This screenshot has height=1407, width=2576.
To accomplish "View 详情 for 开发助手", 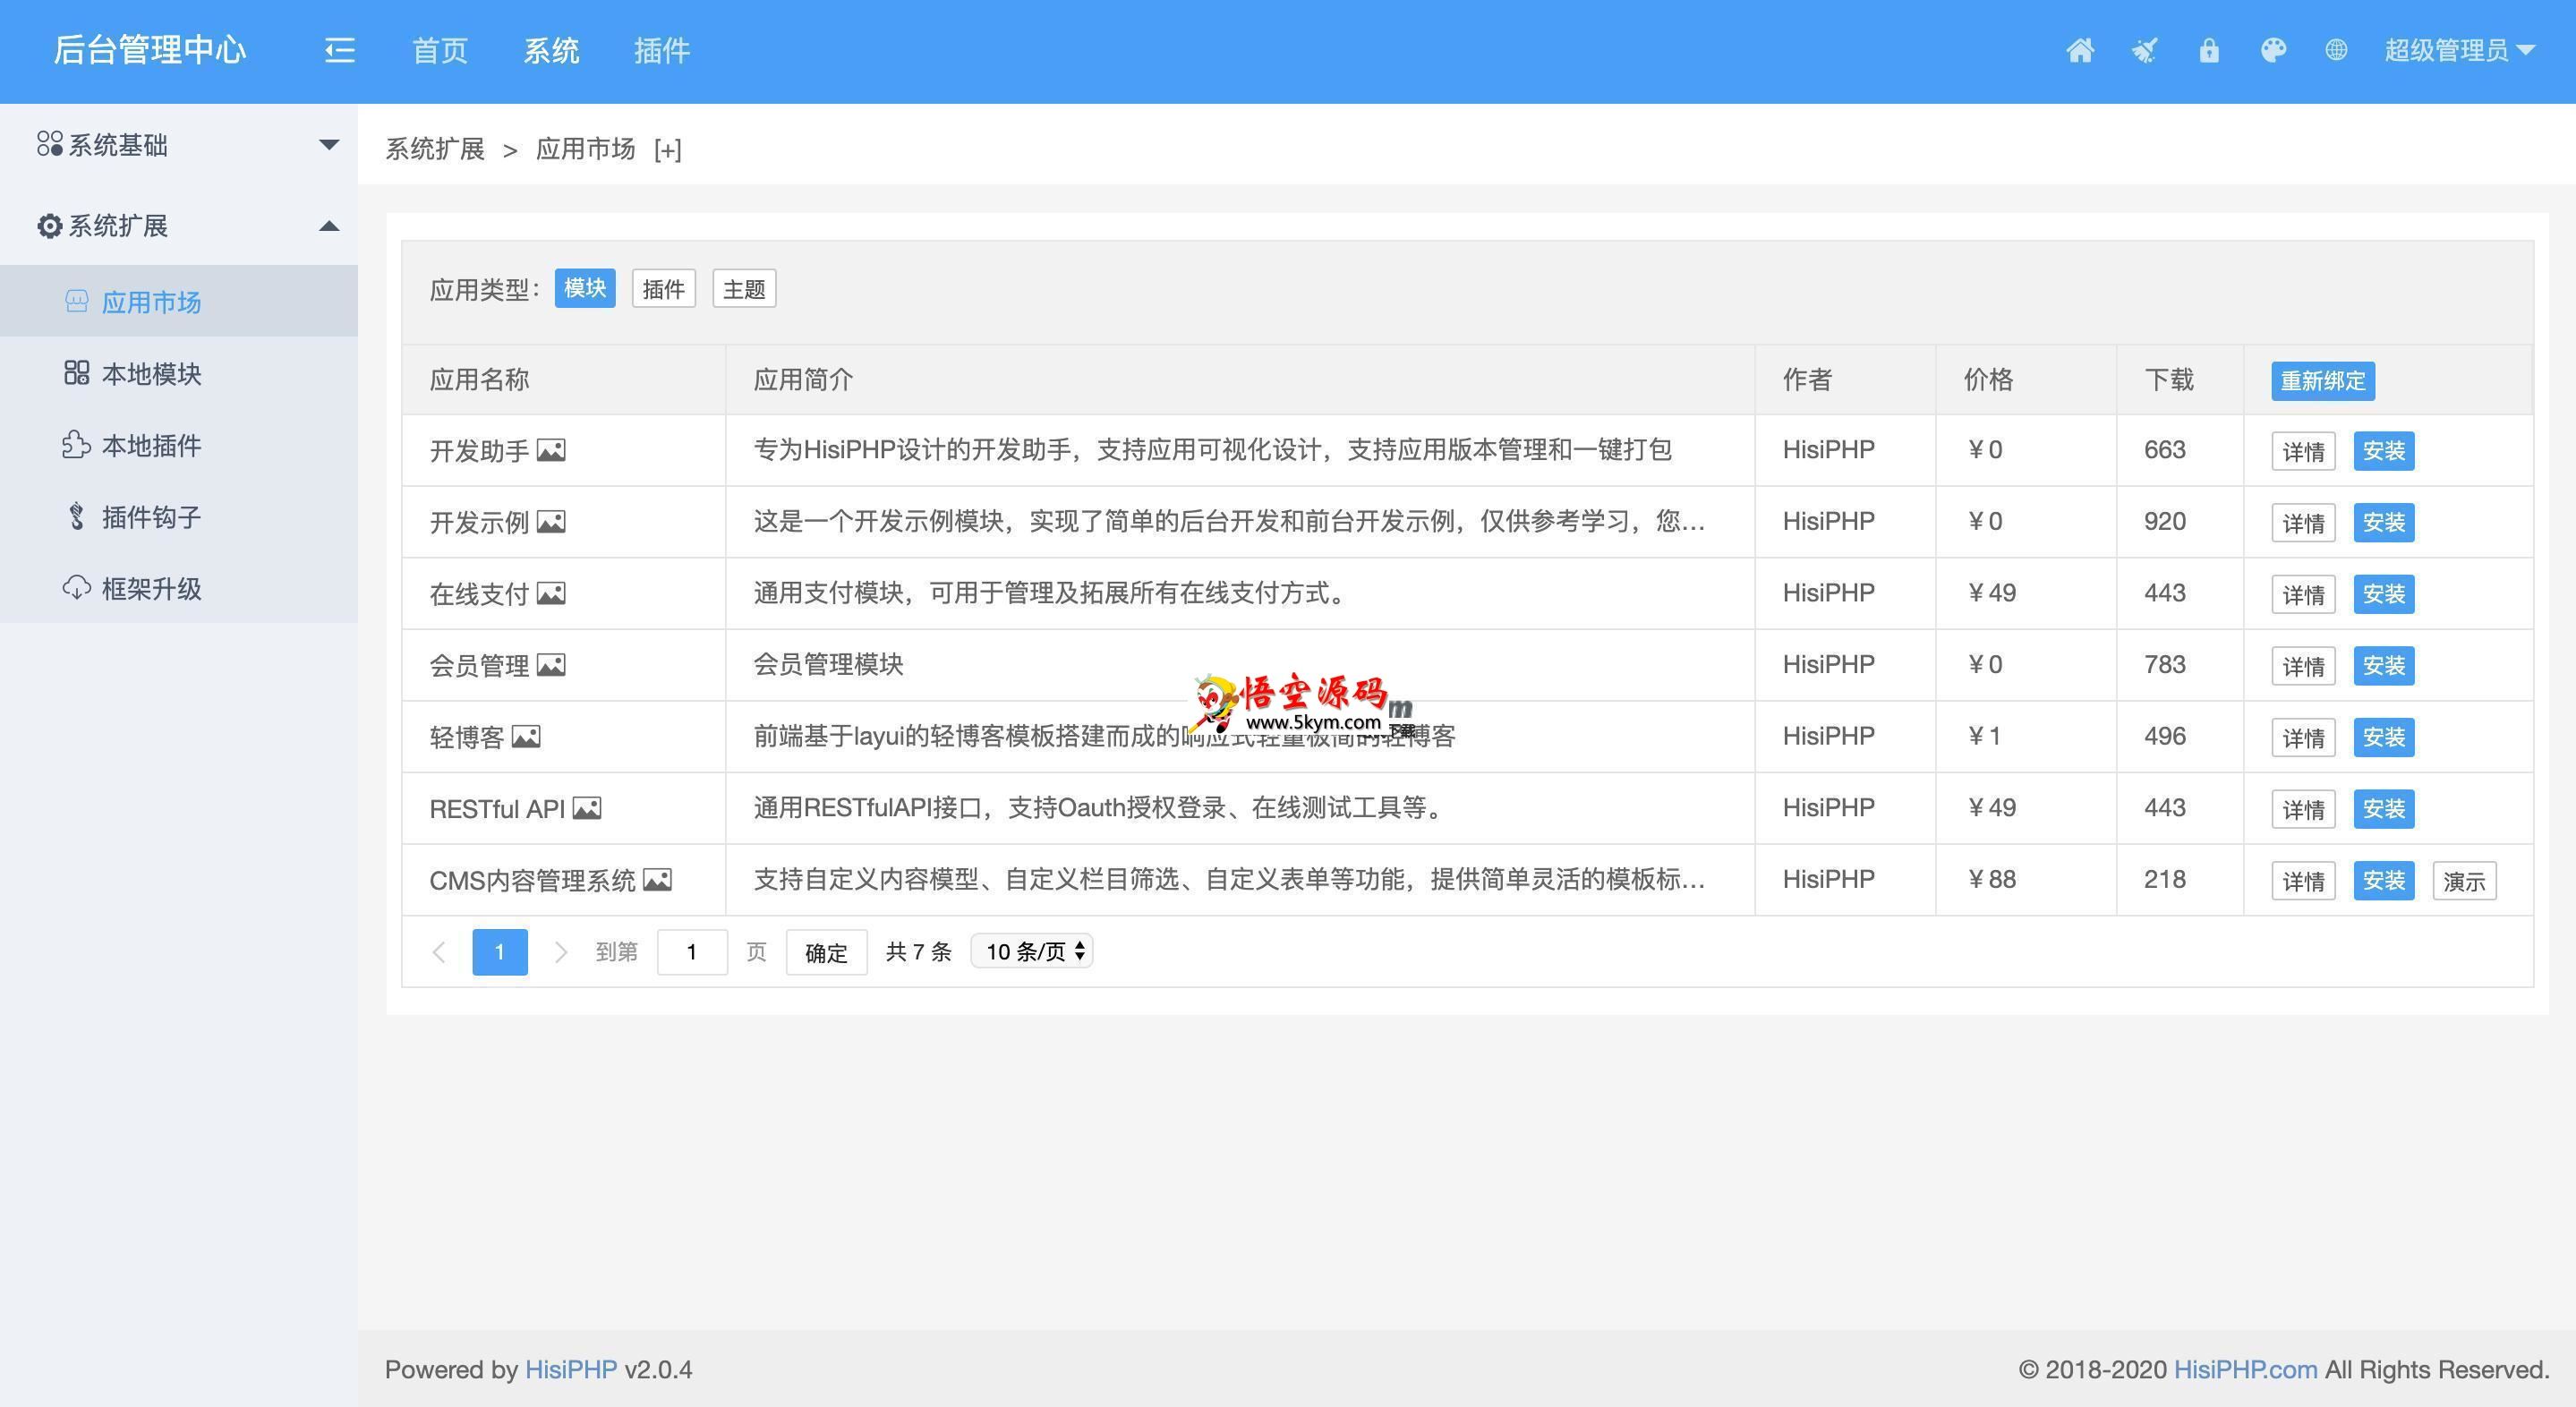I will pyautogui.click(x=2303, y=451).
